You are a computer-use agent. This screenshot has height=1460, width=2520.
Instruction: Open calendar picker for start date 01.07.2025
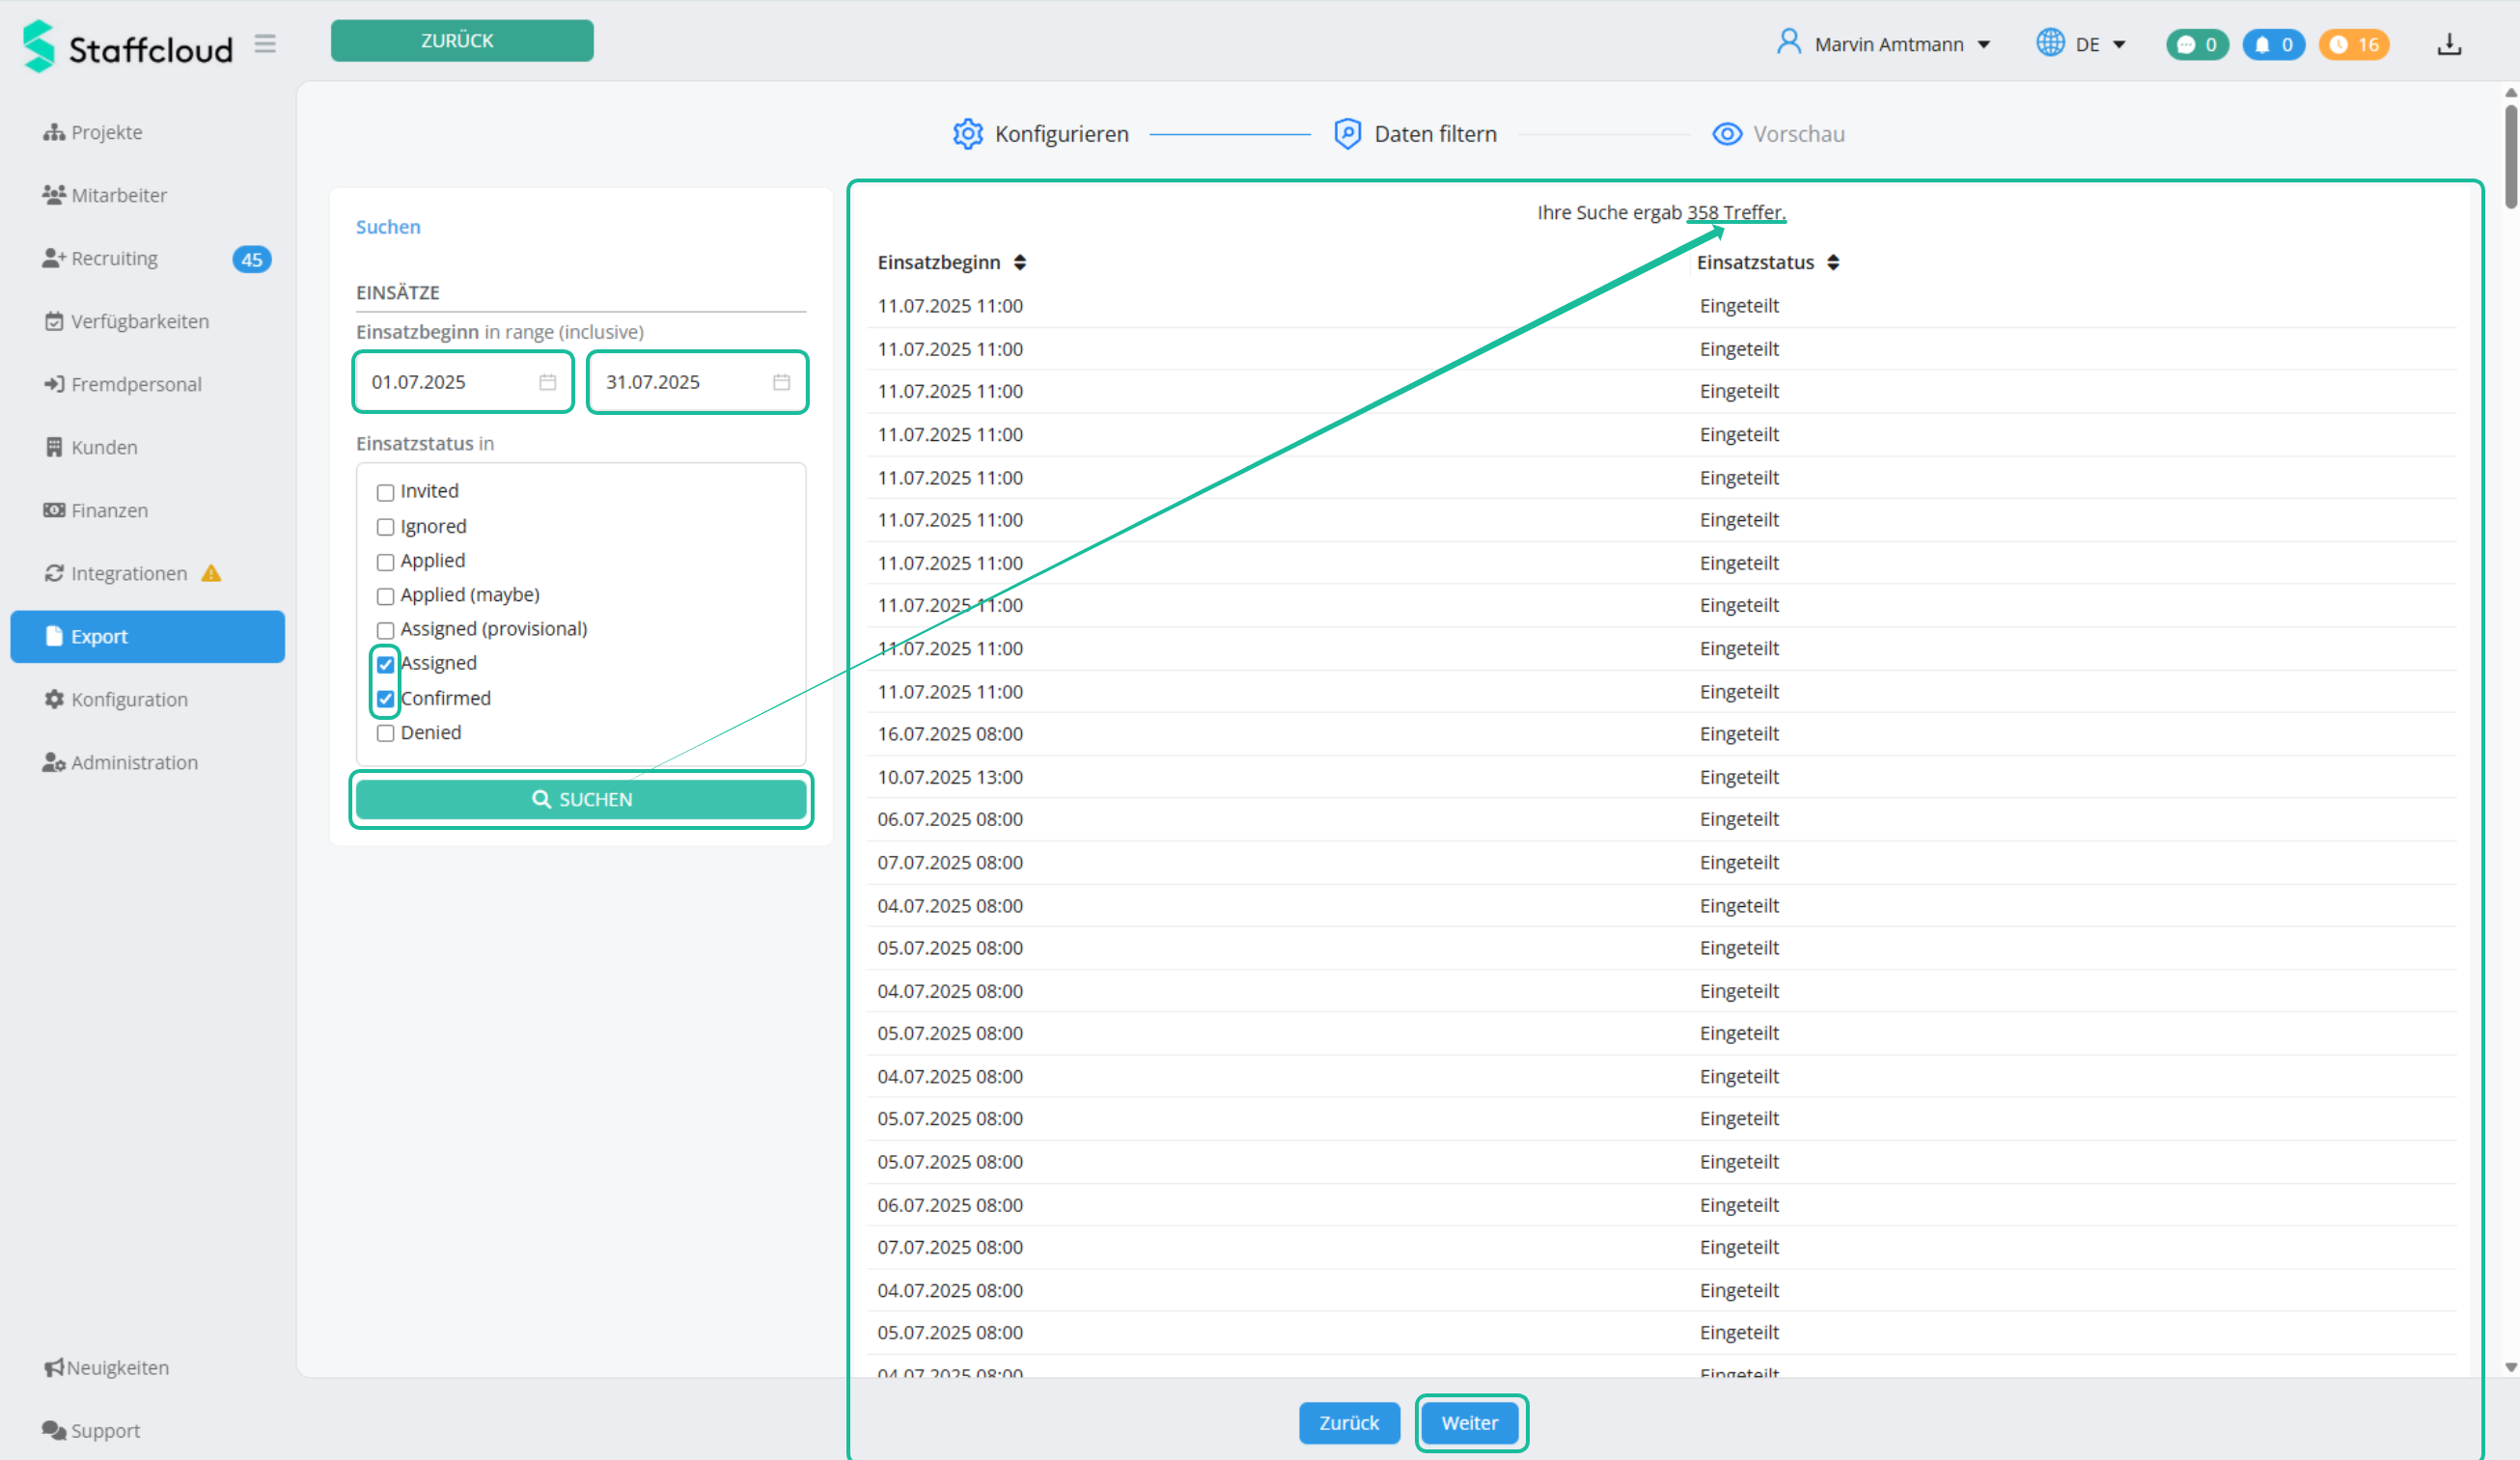click(x=547, y=382)
